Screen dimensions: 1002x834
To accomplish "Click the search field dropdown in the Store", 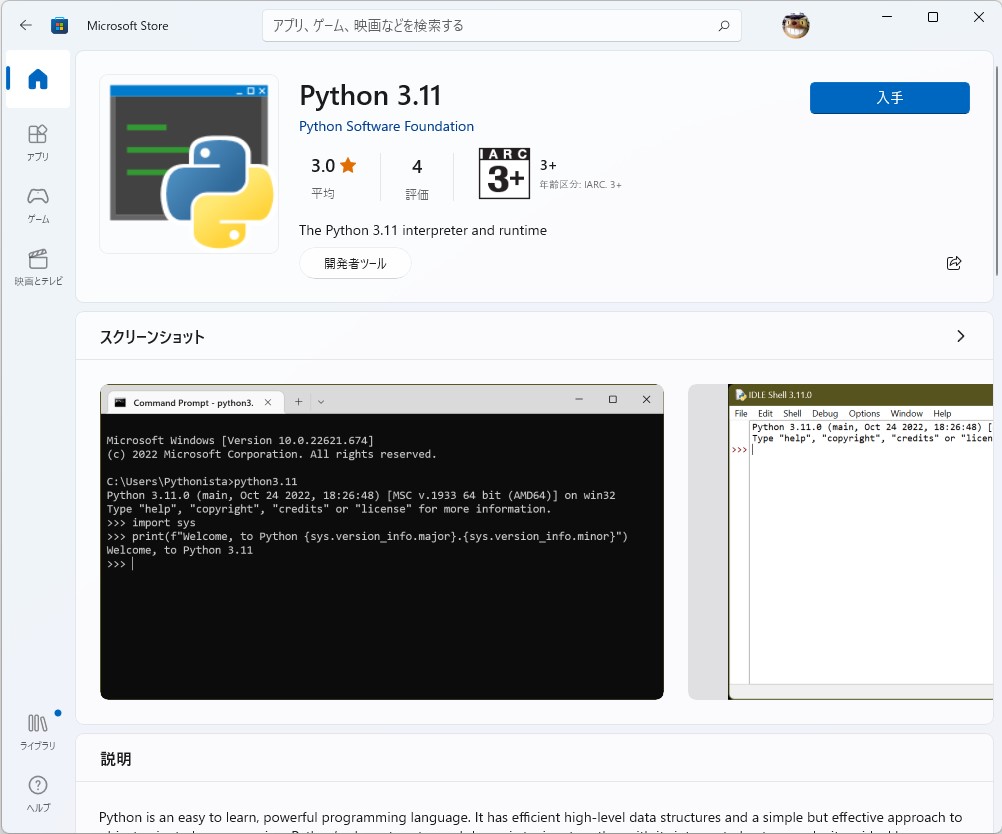I will coord(723,25).
